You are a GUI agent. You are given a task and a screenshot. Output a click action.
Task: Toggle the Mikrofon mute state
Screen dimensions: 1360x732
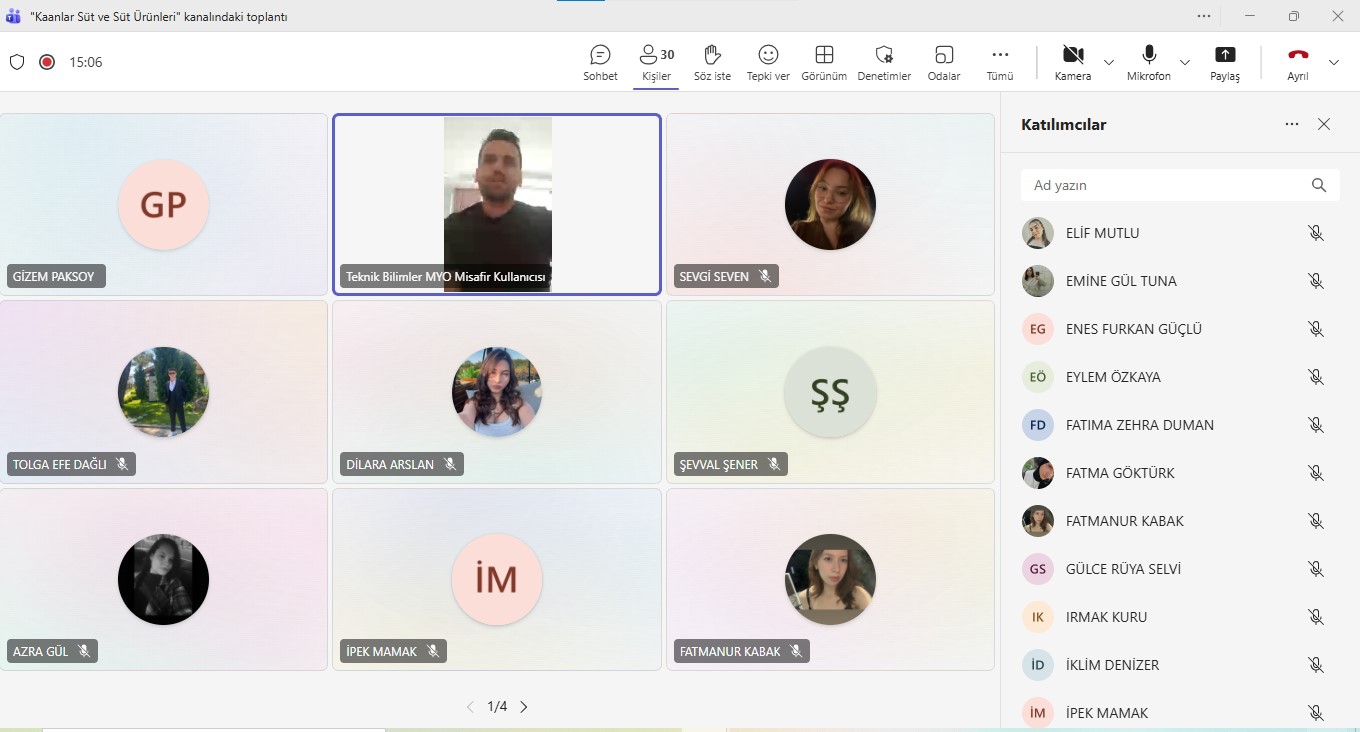(x=1149, y=62)
